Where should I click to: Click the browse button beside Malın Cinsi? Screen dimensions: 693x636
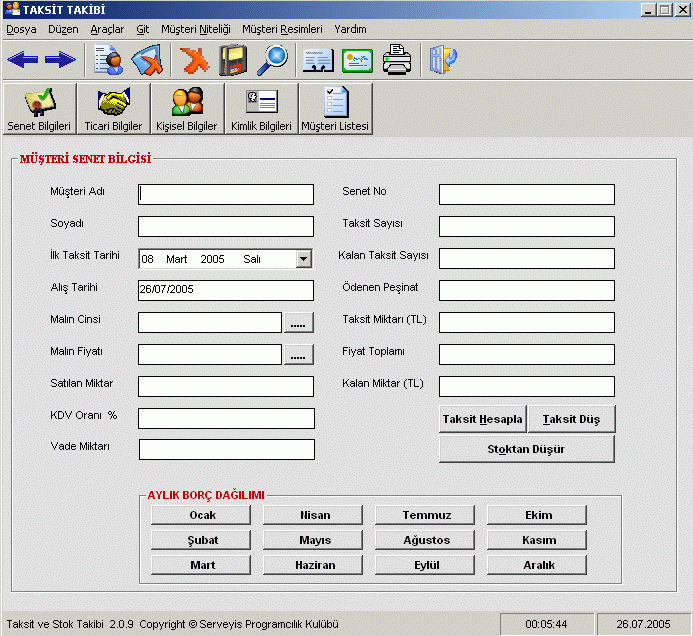(x=299, y=323)
